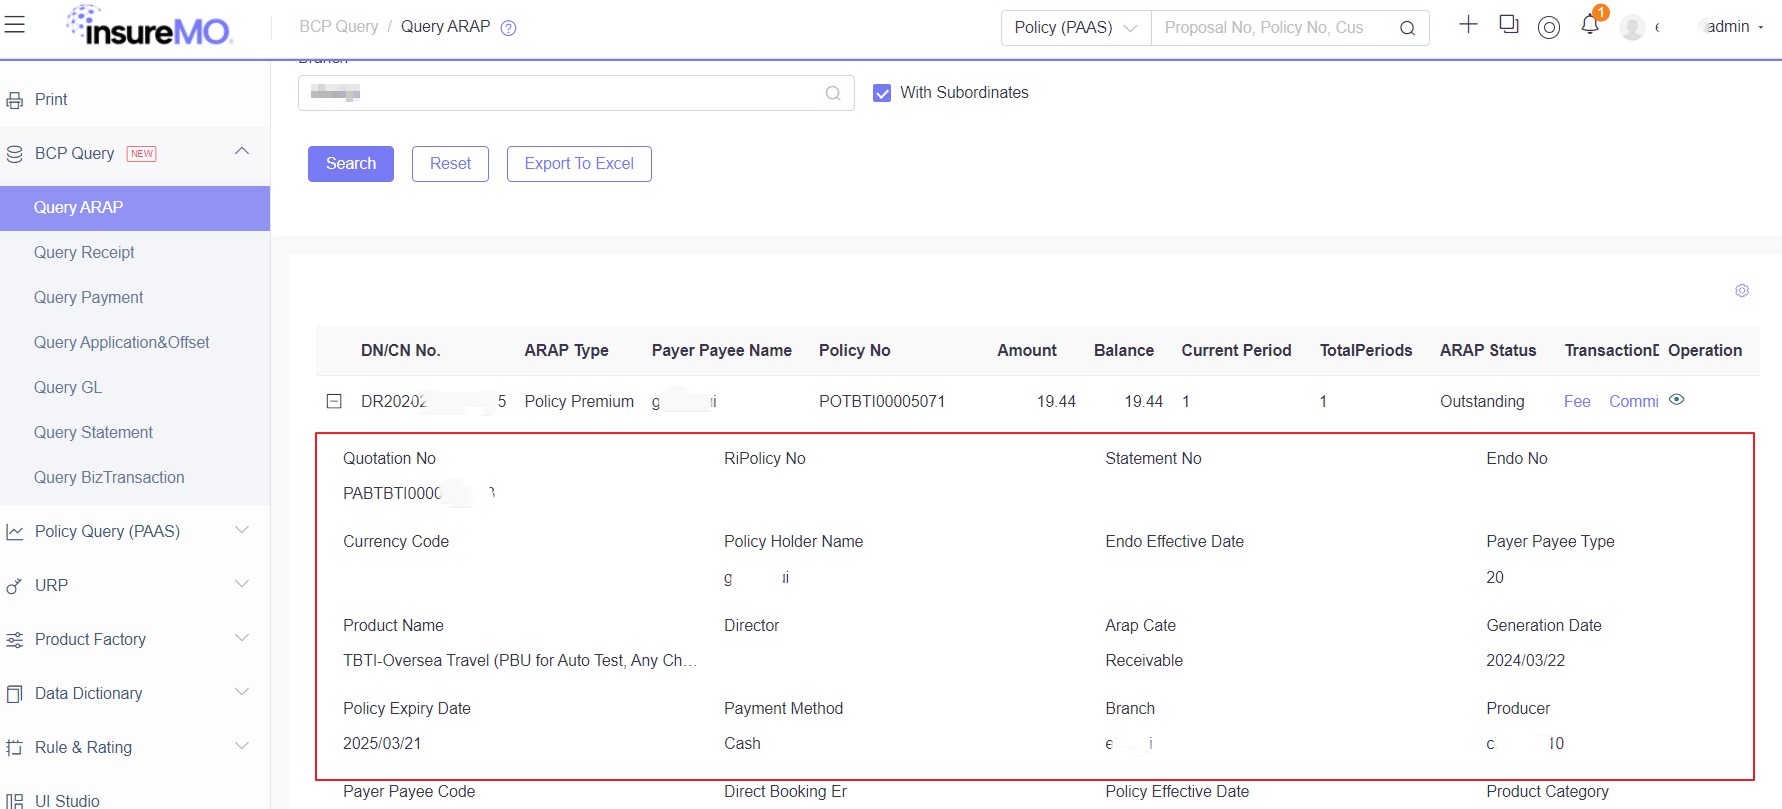Image resolution: width=1782 pixels, height=809 pixels.
Task: Click the Print printer icon in the sidebar
Action: click(14, 100)
